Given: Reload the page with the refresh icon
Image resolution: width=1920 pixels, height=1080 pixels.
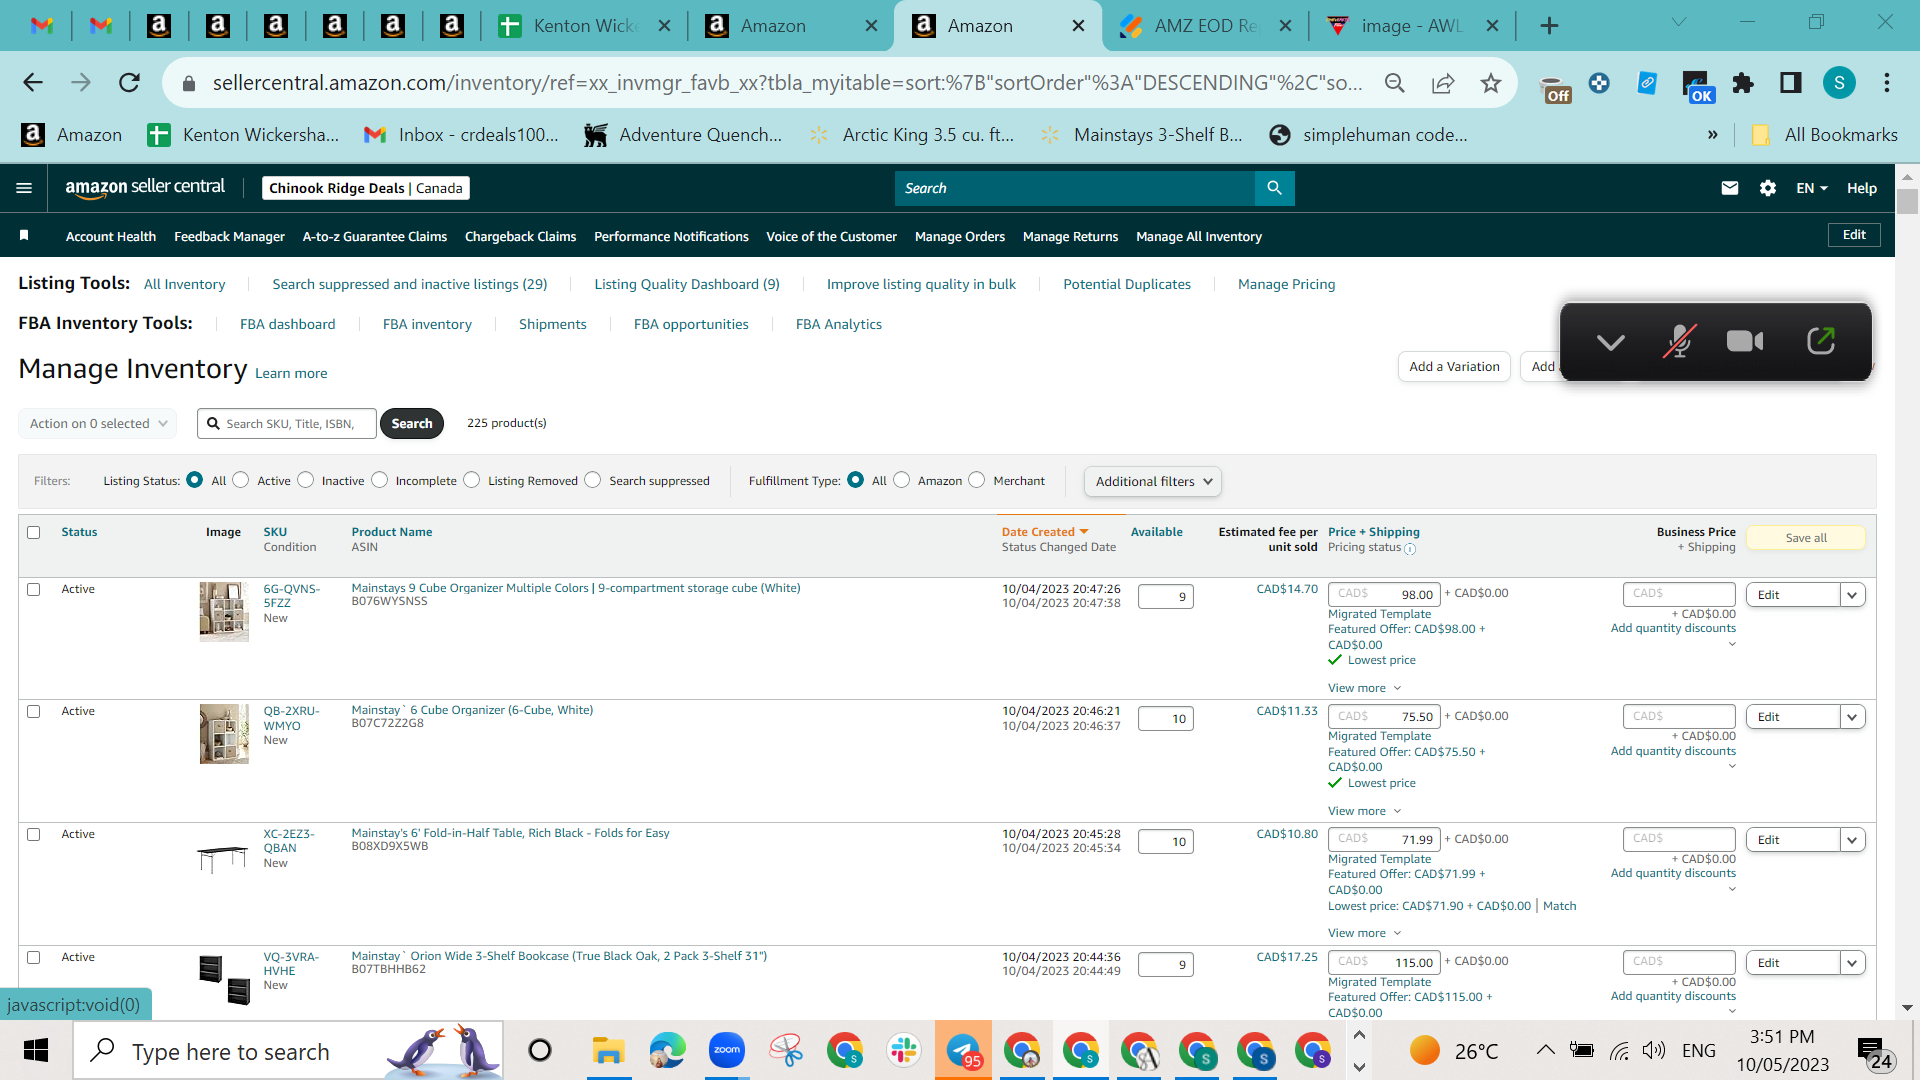Looking at the screenshot, I should pos(129,83).
